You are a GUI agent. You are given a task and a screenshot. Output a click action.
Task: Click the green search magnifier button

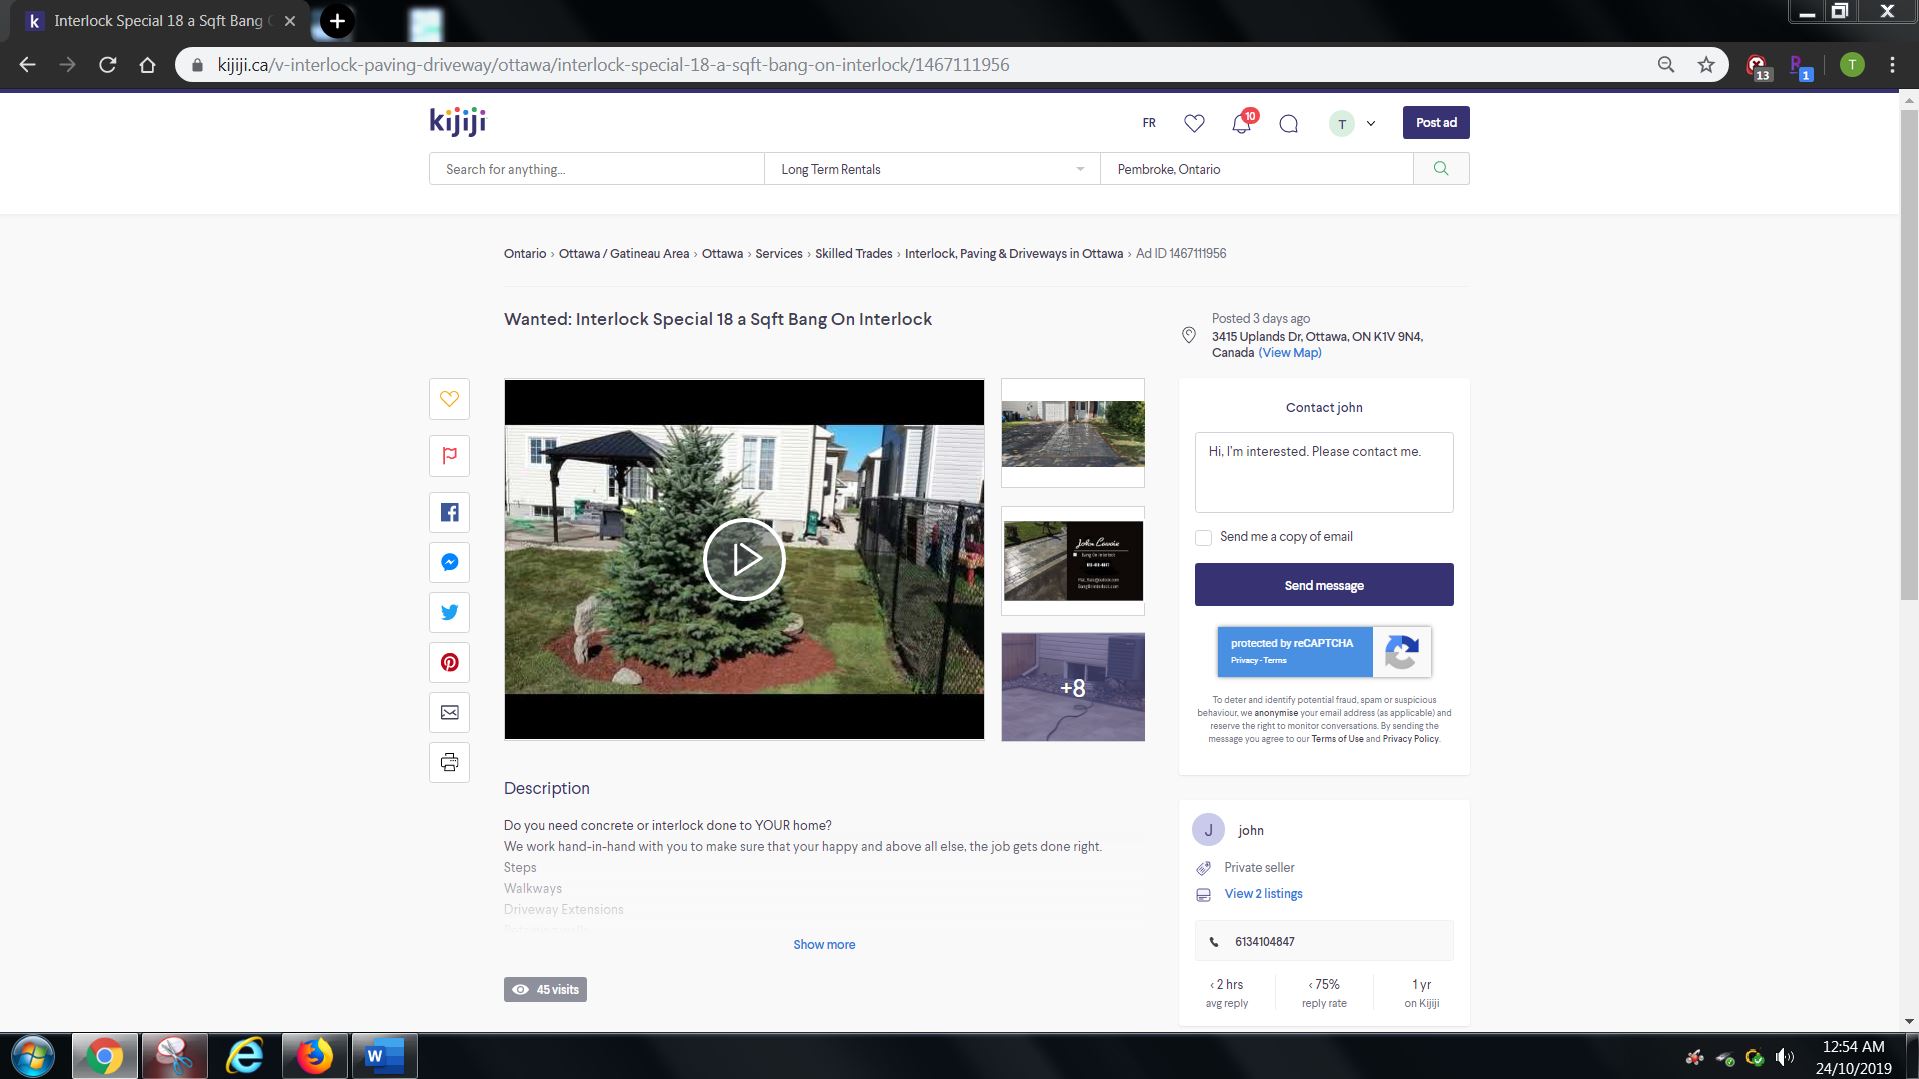pyautogui.click(x=1441, y=169)
